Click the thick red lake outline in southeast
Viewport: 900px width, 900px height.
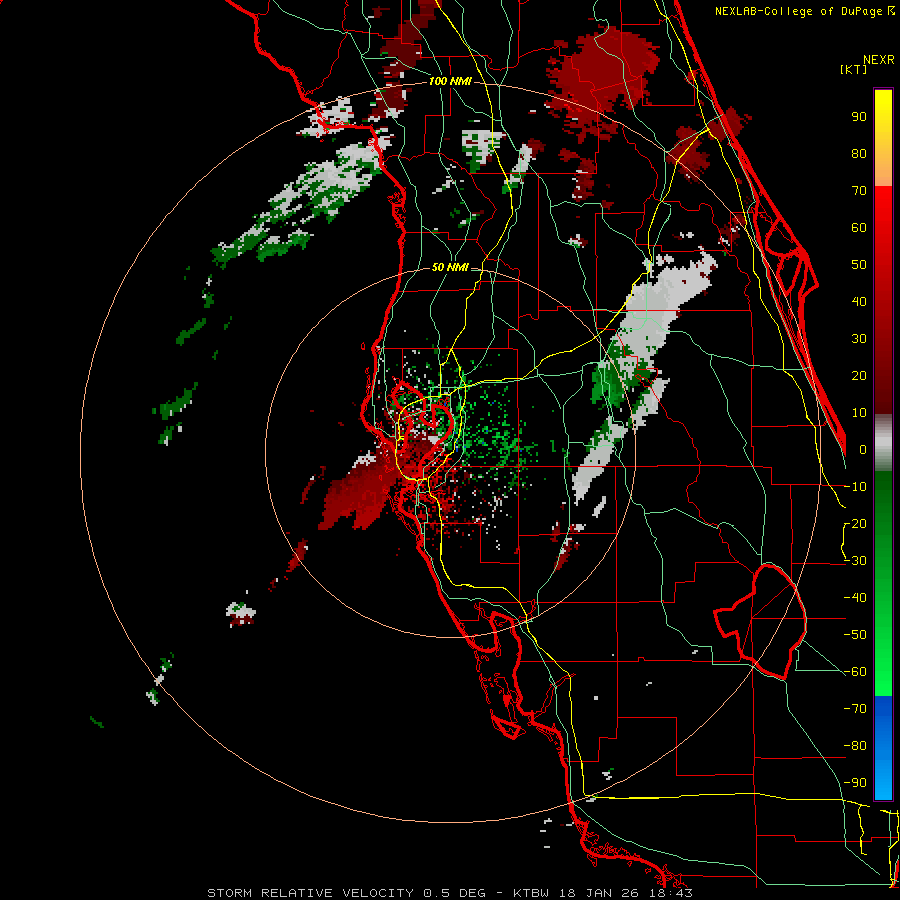coord(761,621)
